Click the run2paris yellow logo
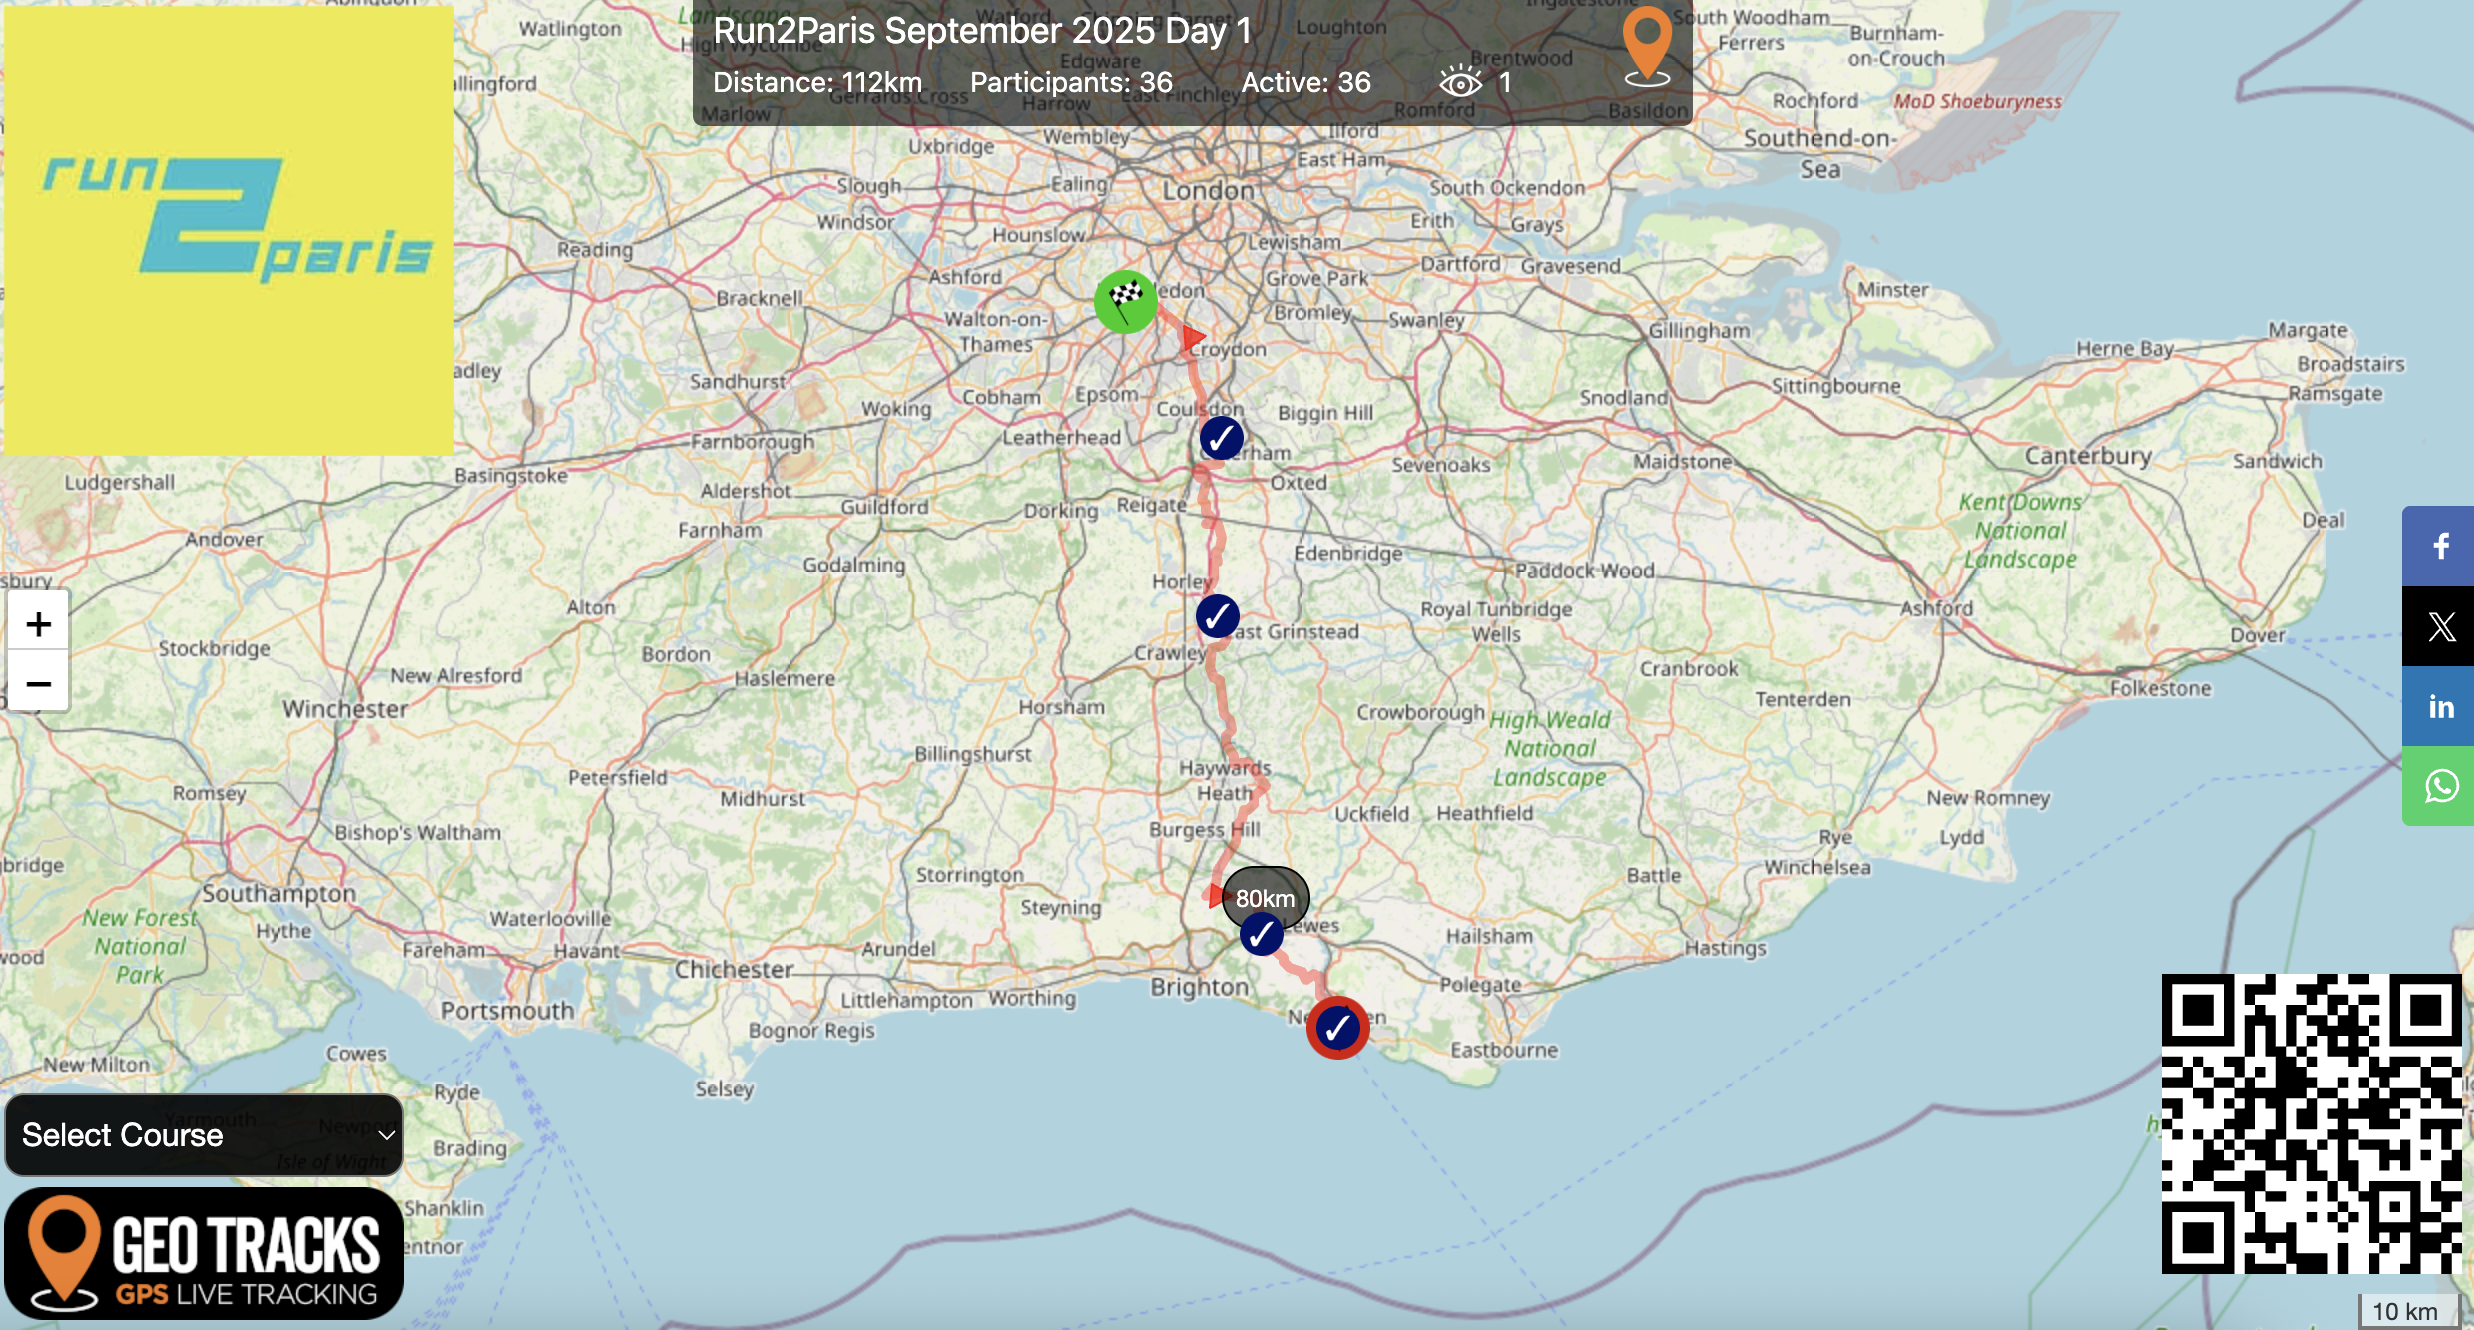Image resolution: width=2474 pixels, height=1330 pixels. 229,230
